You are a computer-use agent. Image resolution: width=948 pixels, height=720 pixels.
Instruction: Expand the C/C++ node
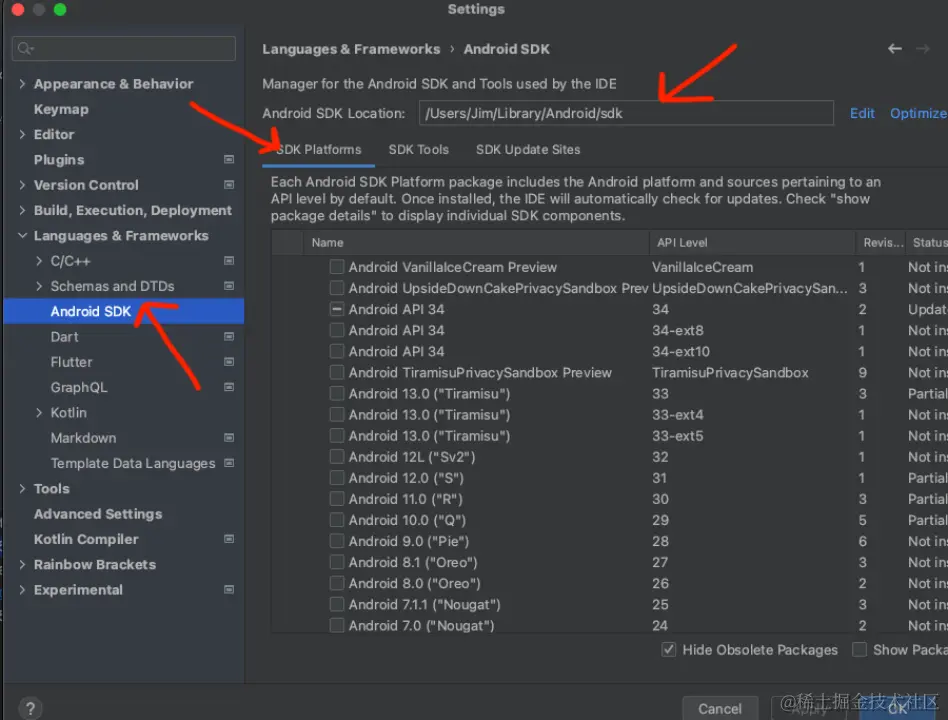(39, 261)
